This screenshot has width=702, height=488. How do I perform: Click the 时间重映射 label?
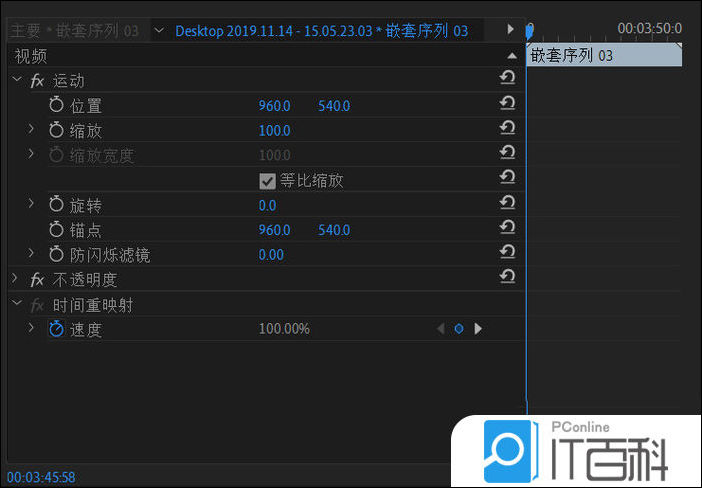[x=93, y=305]
